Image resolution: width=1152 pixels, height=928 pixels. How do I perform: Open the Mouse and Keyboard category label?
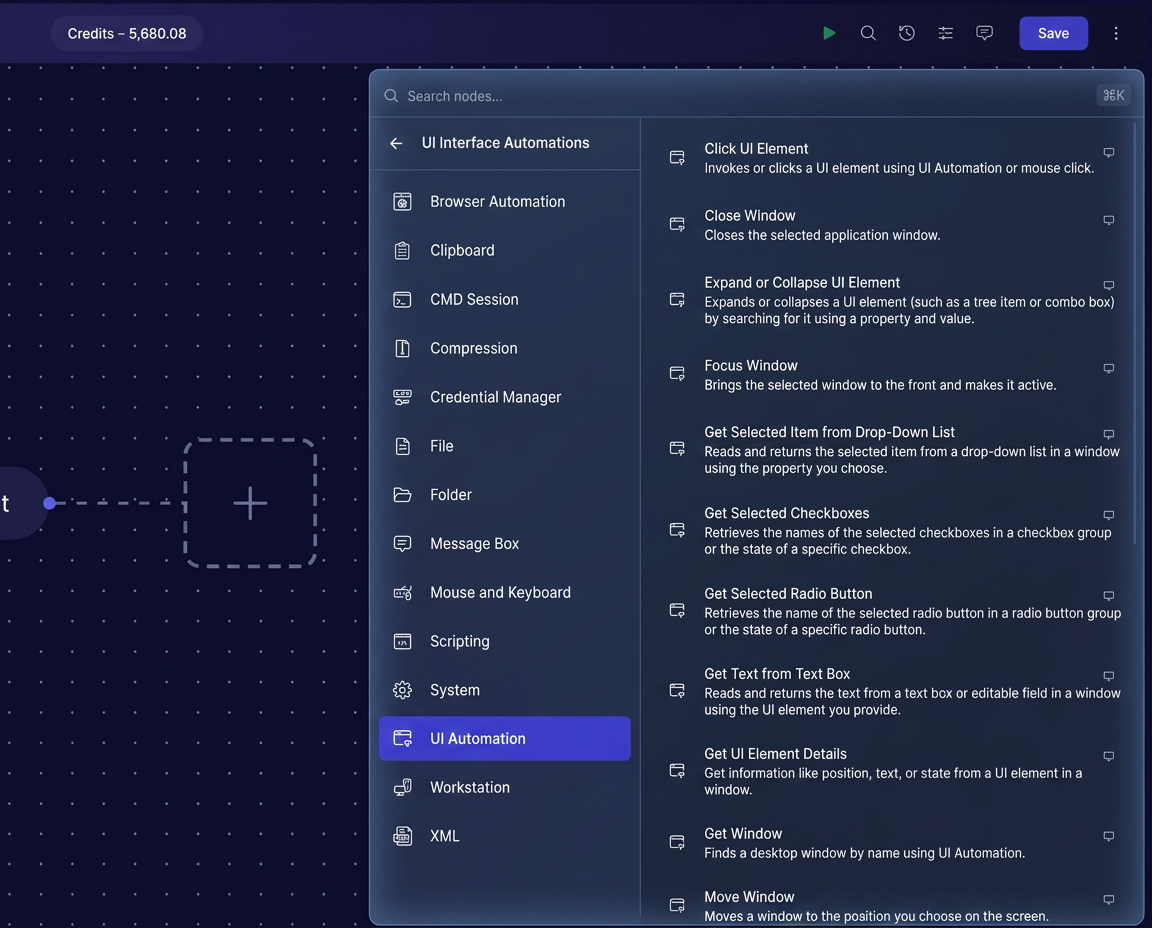tap(500, 592)
